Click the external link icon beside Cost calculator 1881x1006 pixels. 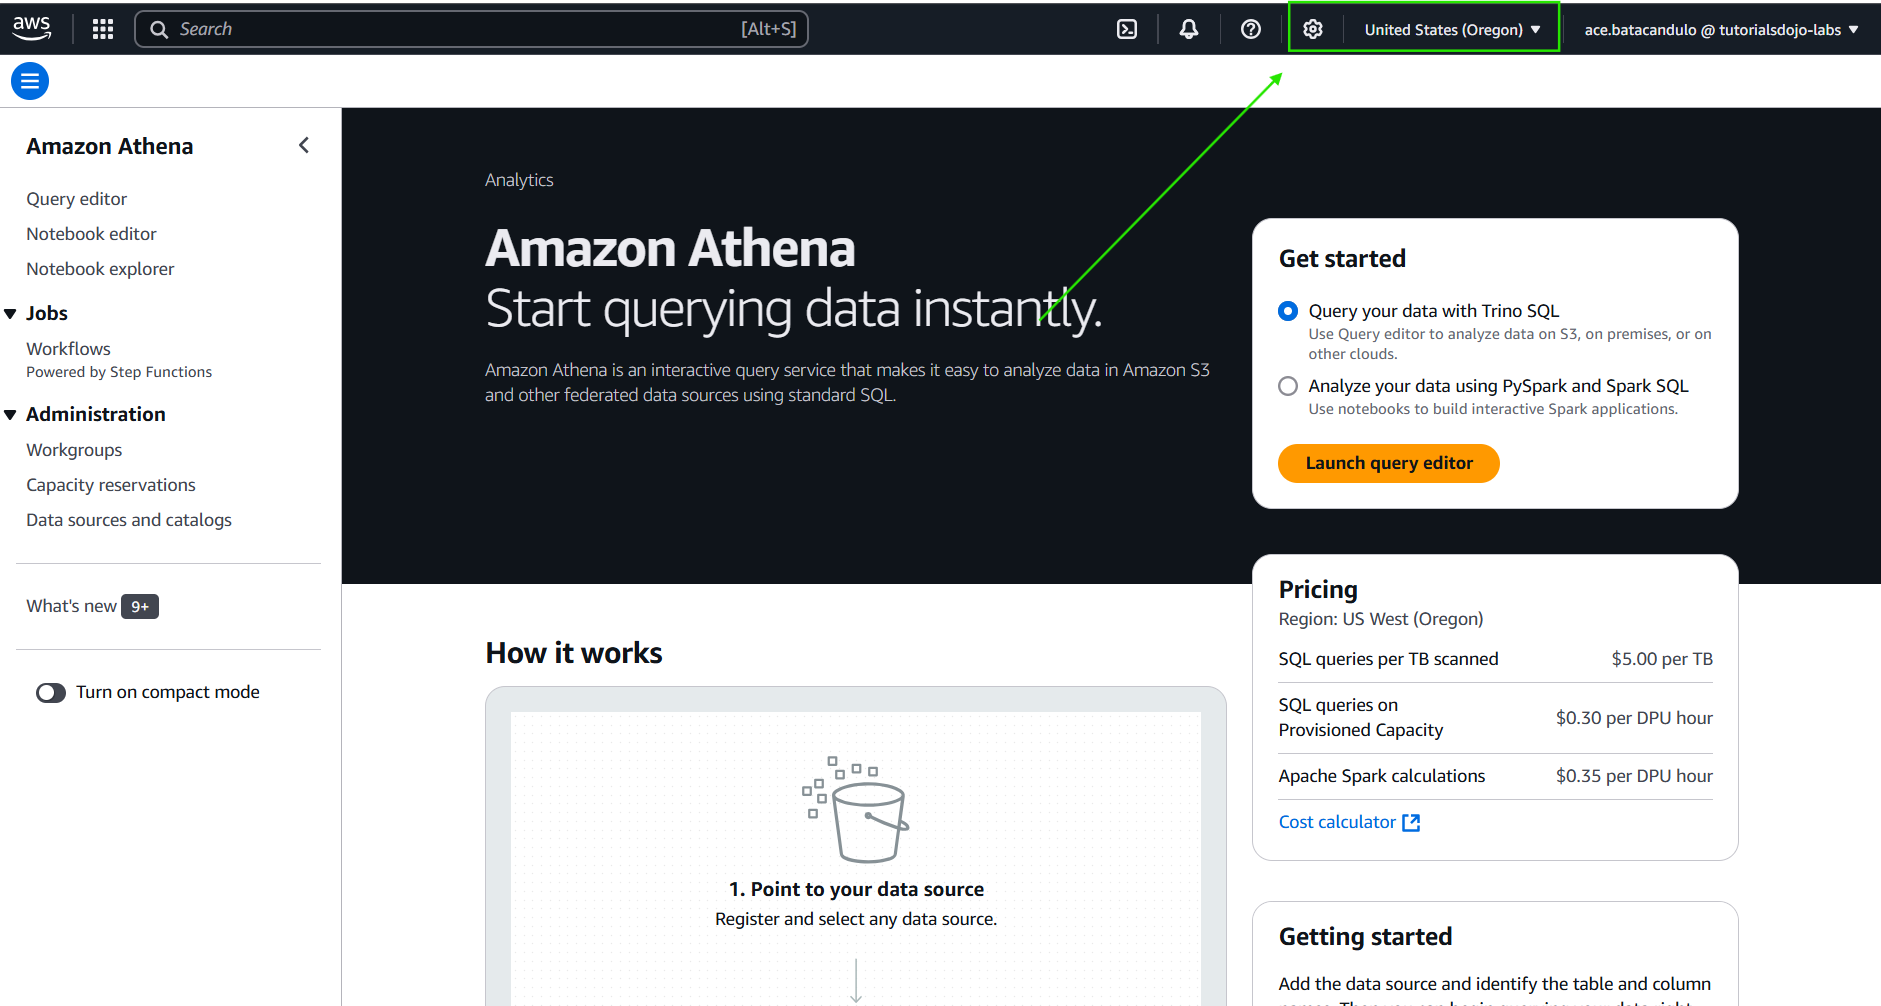1411,822
